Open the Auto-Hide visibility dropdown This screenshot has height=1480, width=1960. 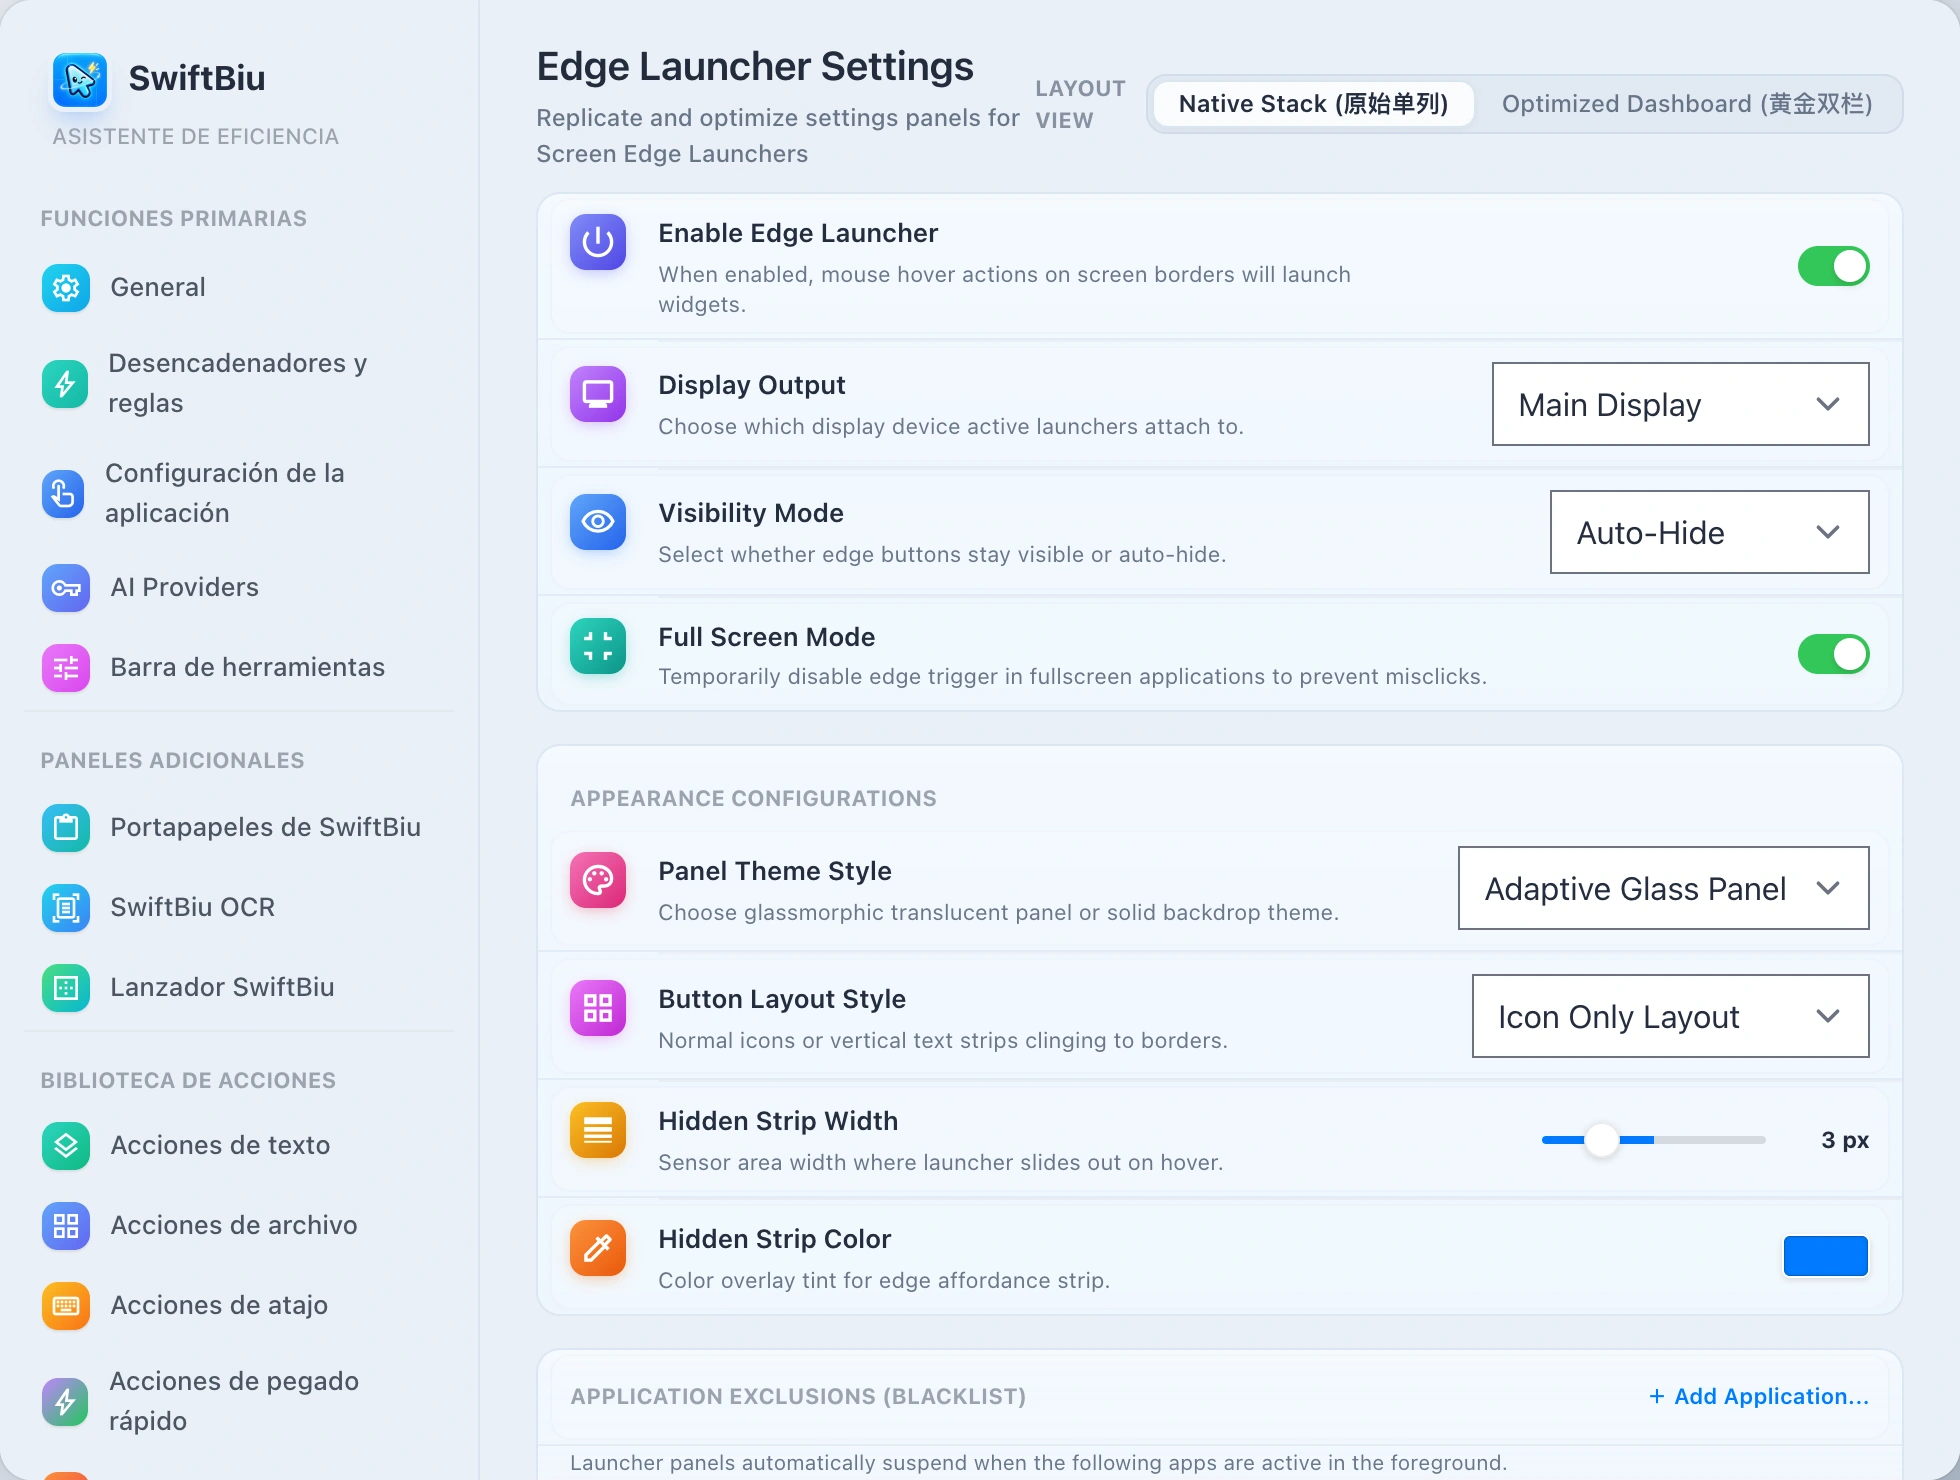point(1709,532)
